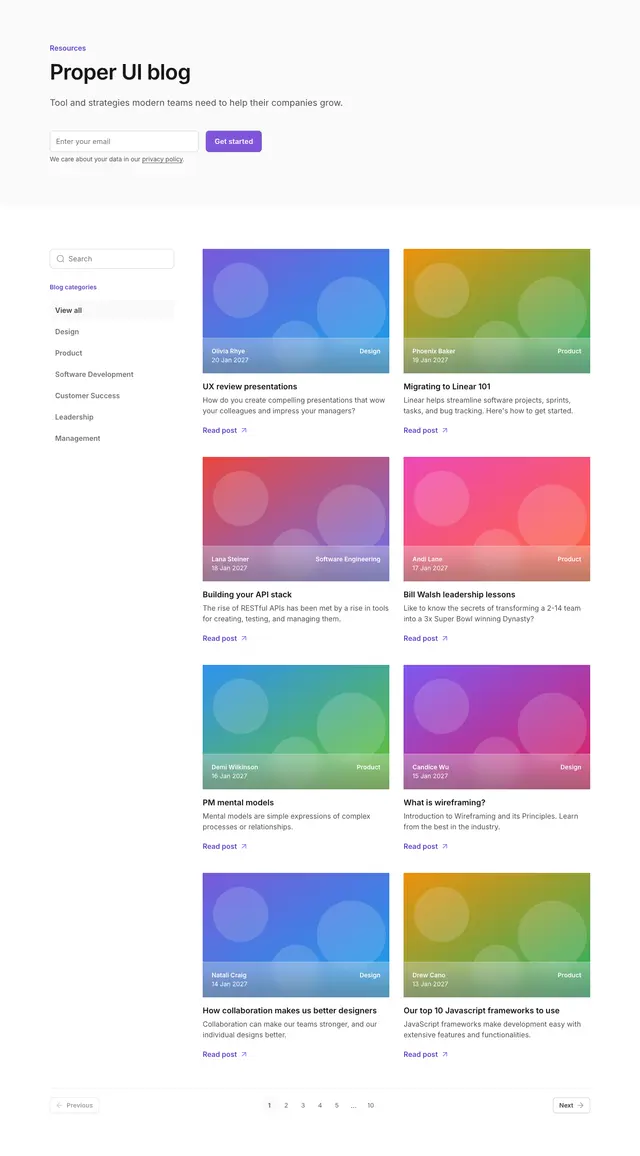Click arrow icon beside Bill Walsh Read post
Screen dimensions: 640x1156
tap(445, 638)
